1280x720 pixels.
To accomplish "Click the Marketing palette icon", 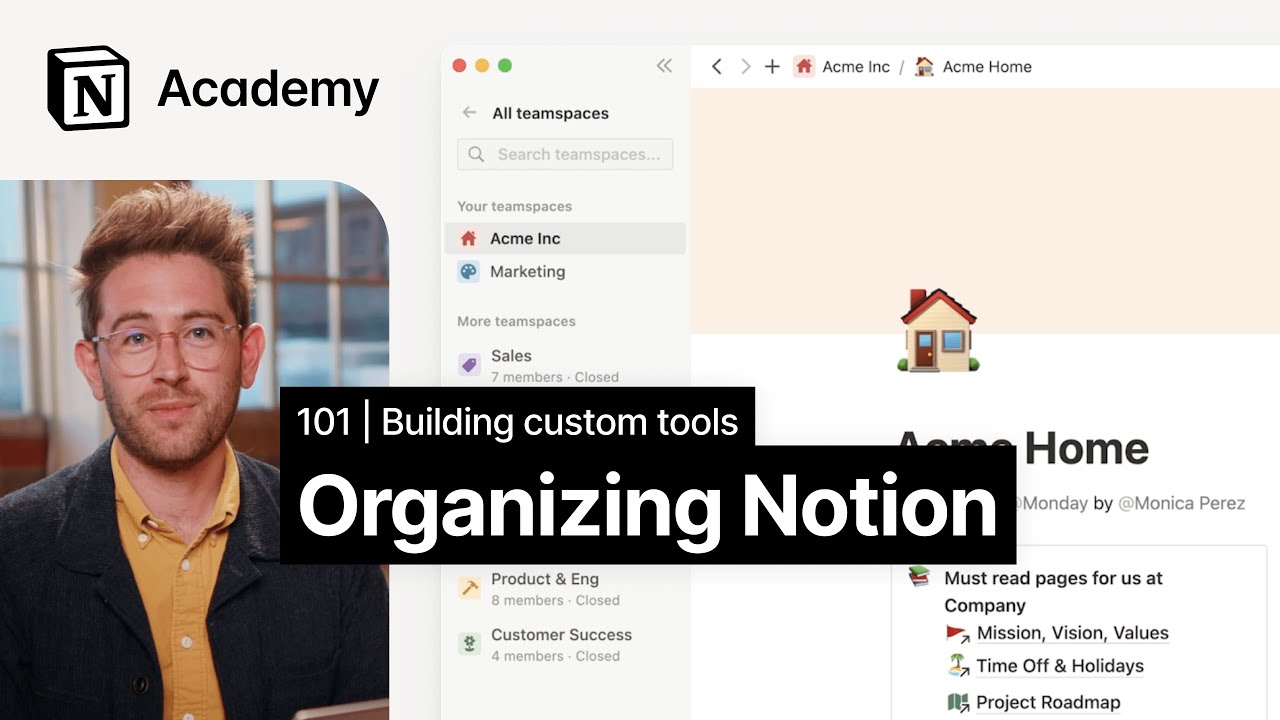I will coord(468,272).
